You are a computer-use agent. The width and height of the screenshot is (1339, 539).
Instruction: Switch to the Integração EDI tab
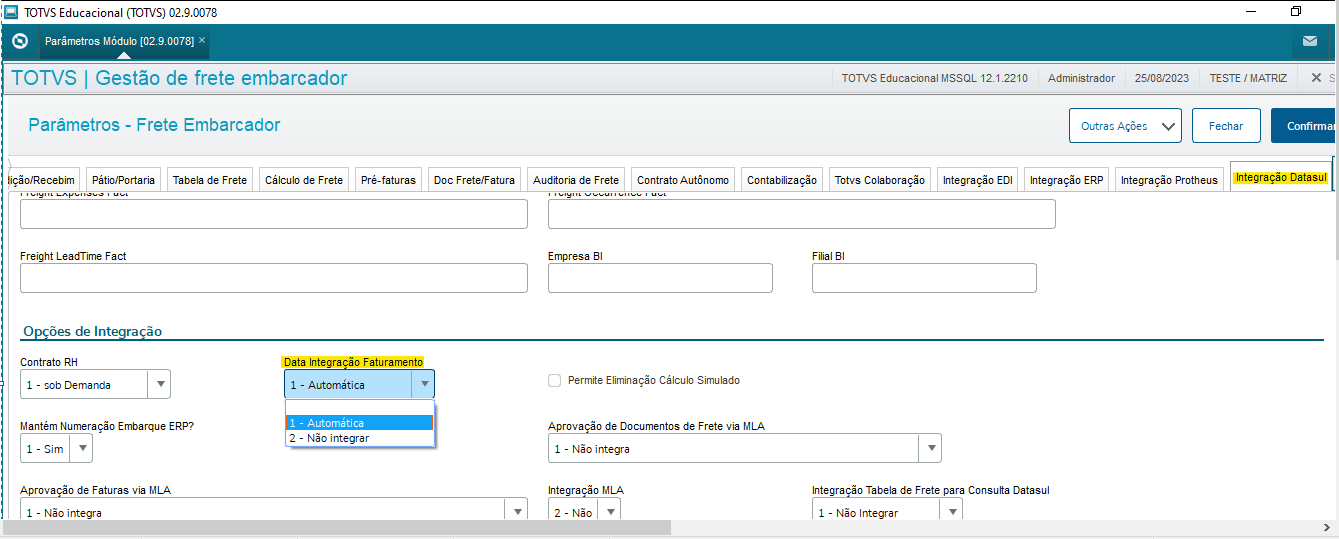978,180
